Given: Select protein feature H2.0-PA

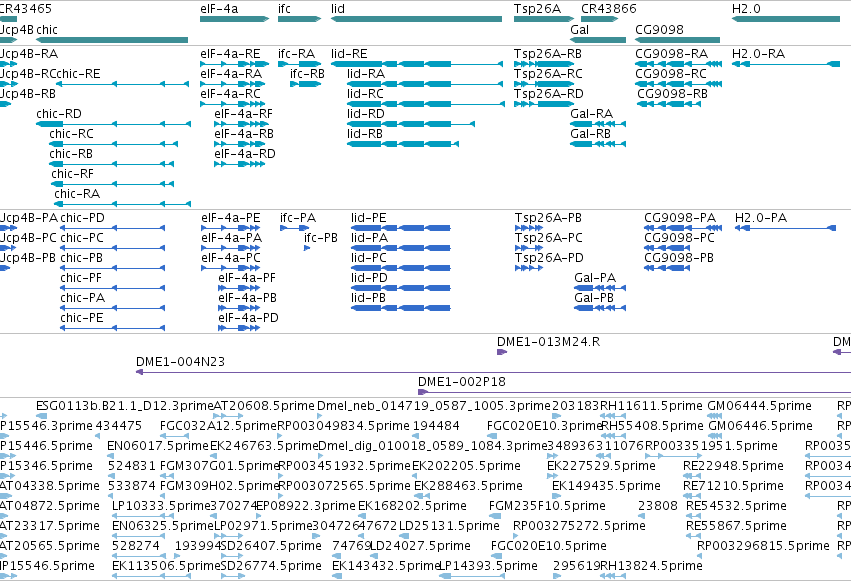Looking at the screenshot, I should pyautogui.click(x=785, y=228).
